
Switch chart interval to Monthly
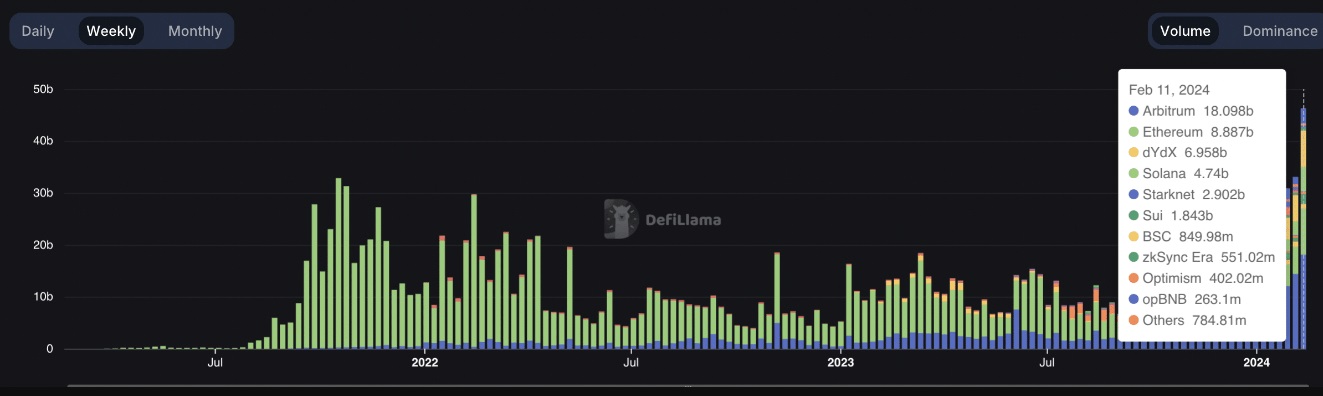[x=195, y=31]
